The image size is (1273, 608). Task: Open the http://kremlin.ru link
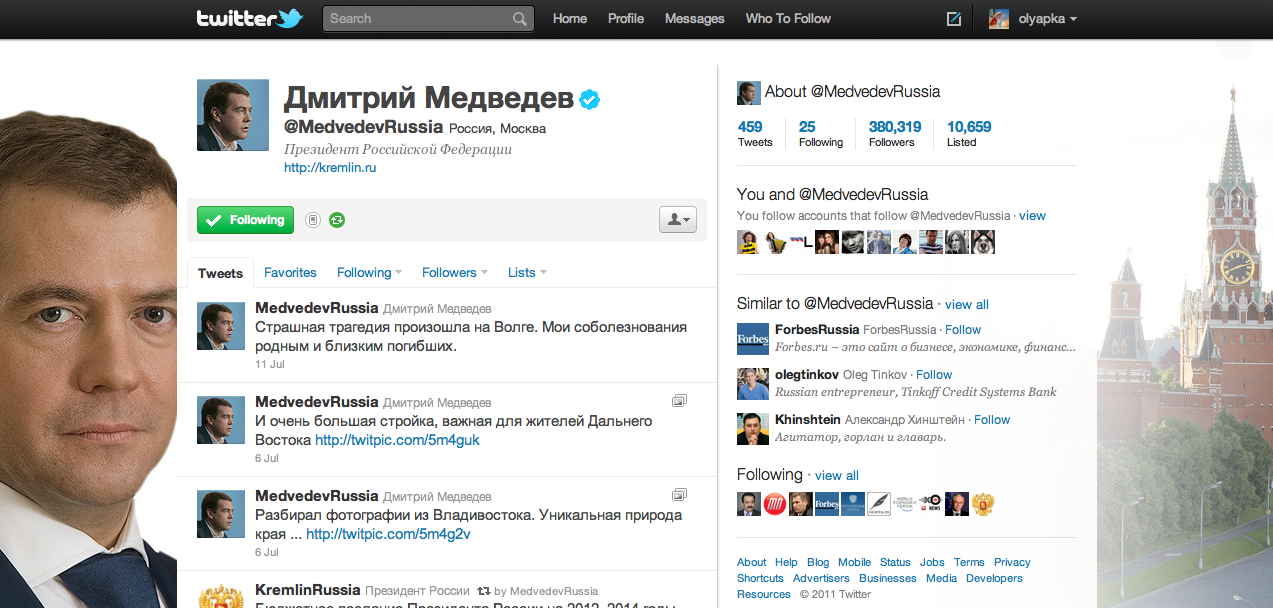330,168
